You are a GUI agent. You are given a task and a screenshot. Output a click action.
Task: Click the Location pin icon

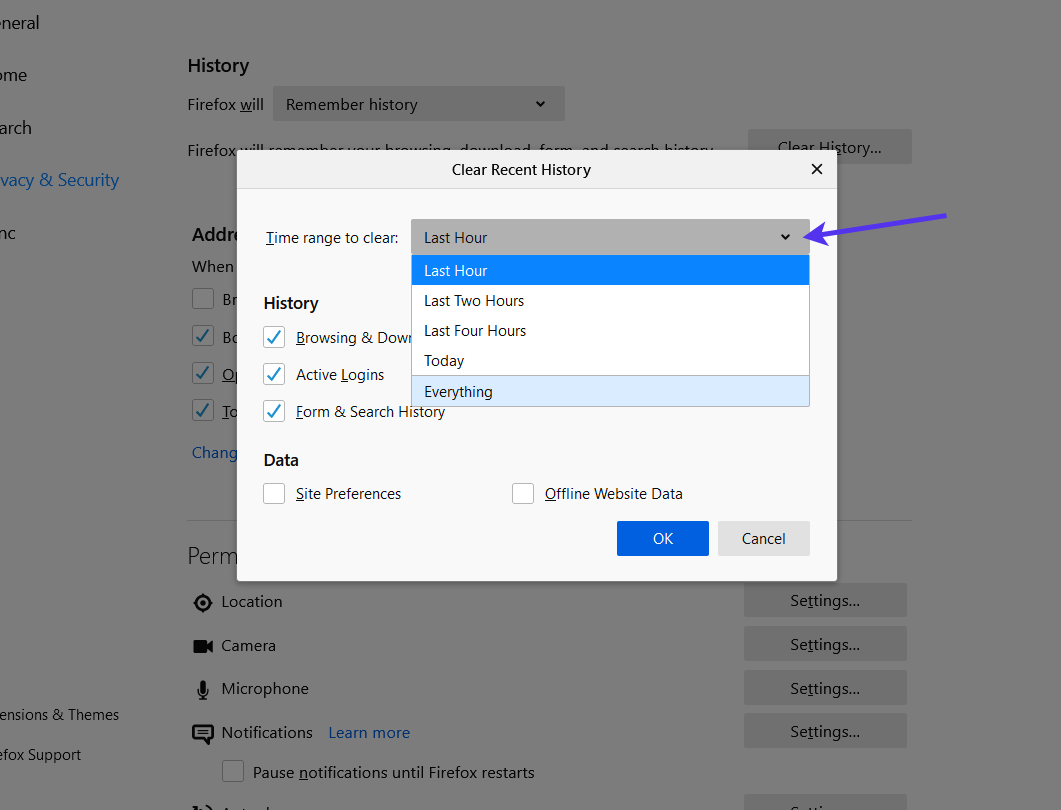[204, 602]
